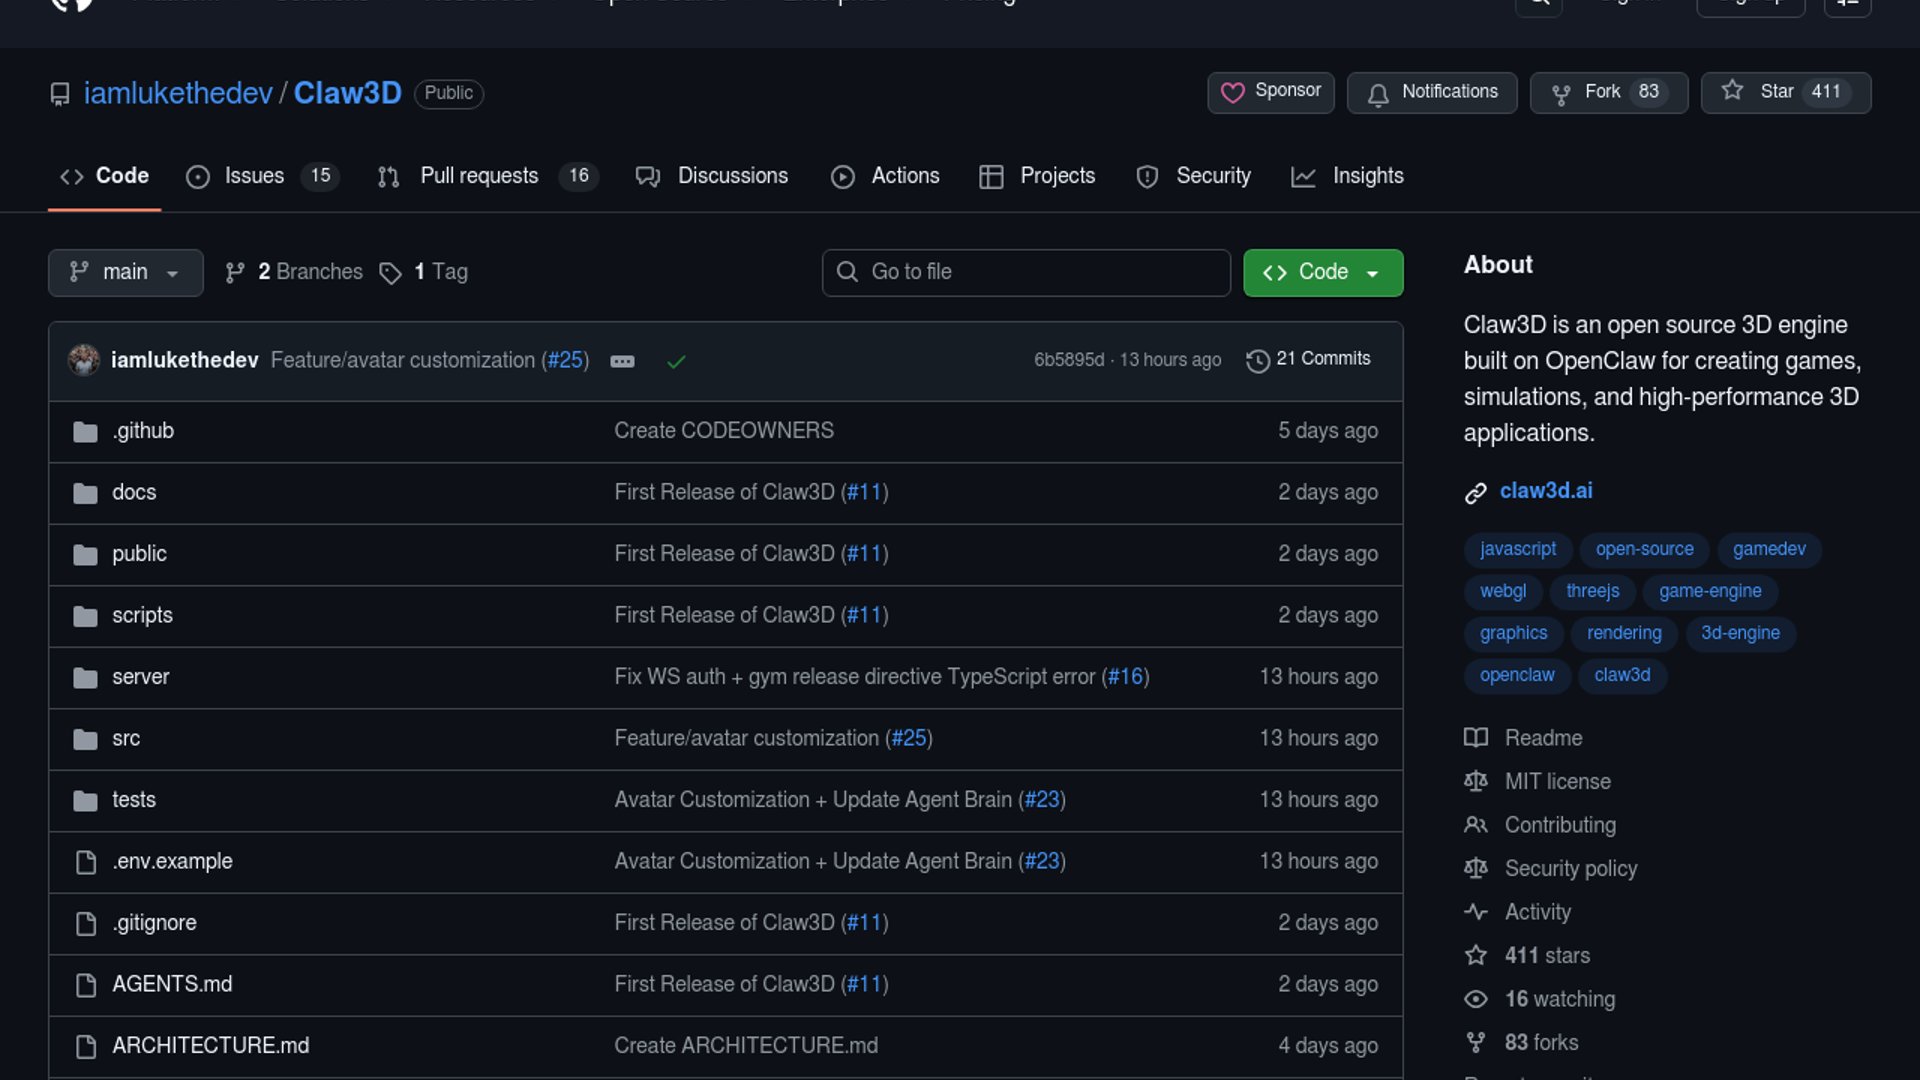The image size is (1920, 1080).
Task: Click iamlukethedev avatar thumbnail in commit row
Action: click(84, 360)
